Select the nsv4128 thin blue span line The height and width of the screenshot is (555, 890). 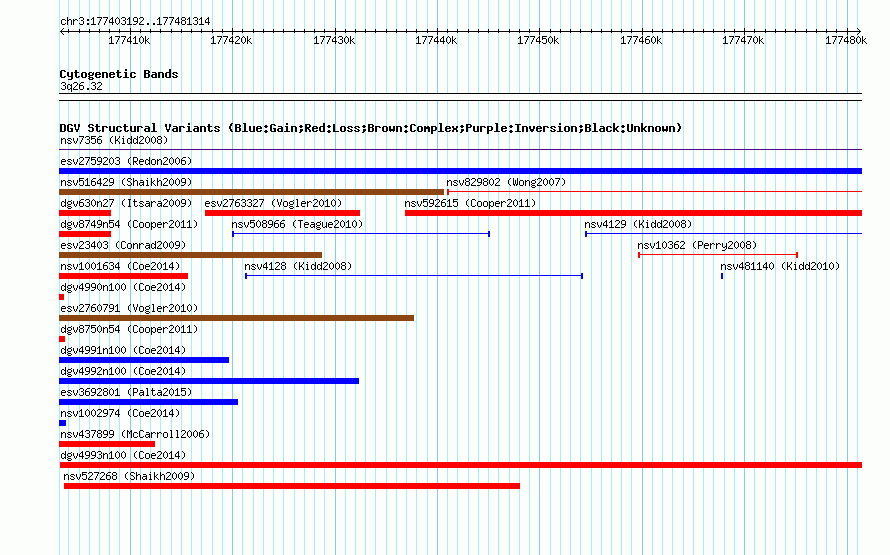[414, 276]
